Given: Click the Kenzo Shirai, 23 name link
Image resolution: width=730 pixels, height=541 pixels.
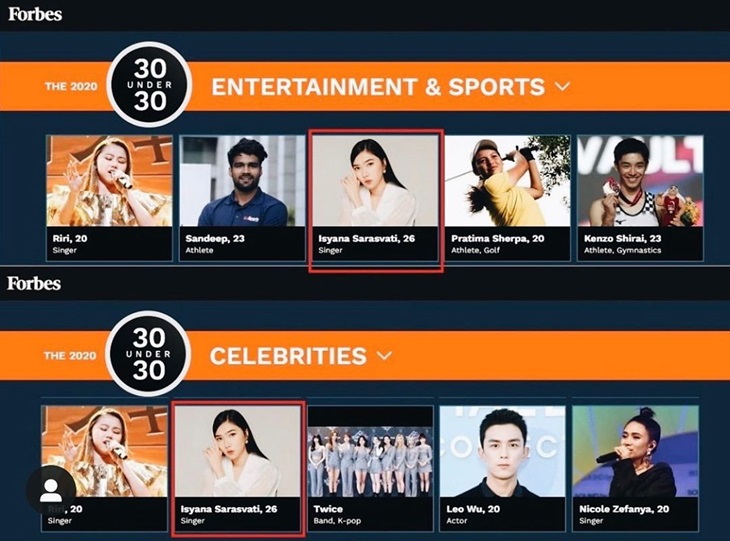Looking at the screenshot, I should 622,238.
